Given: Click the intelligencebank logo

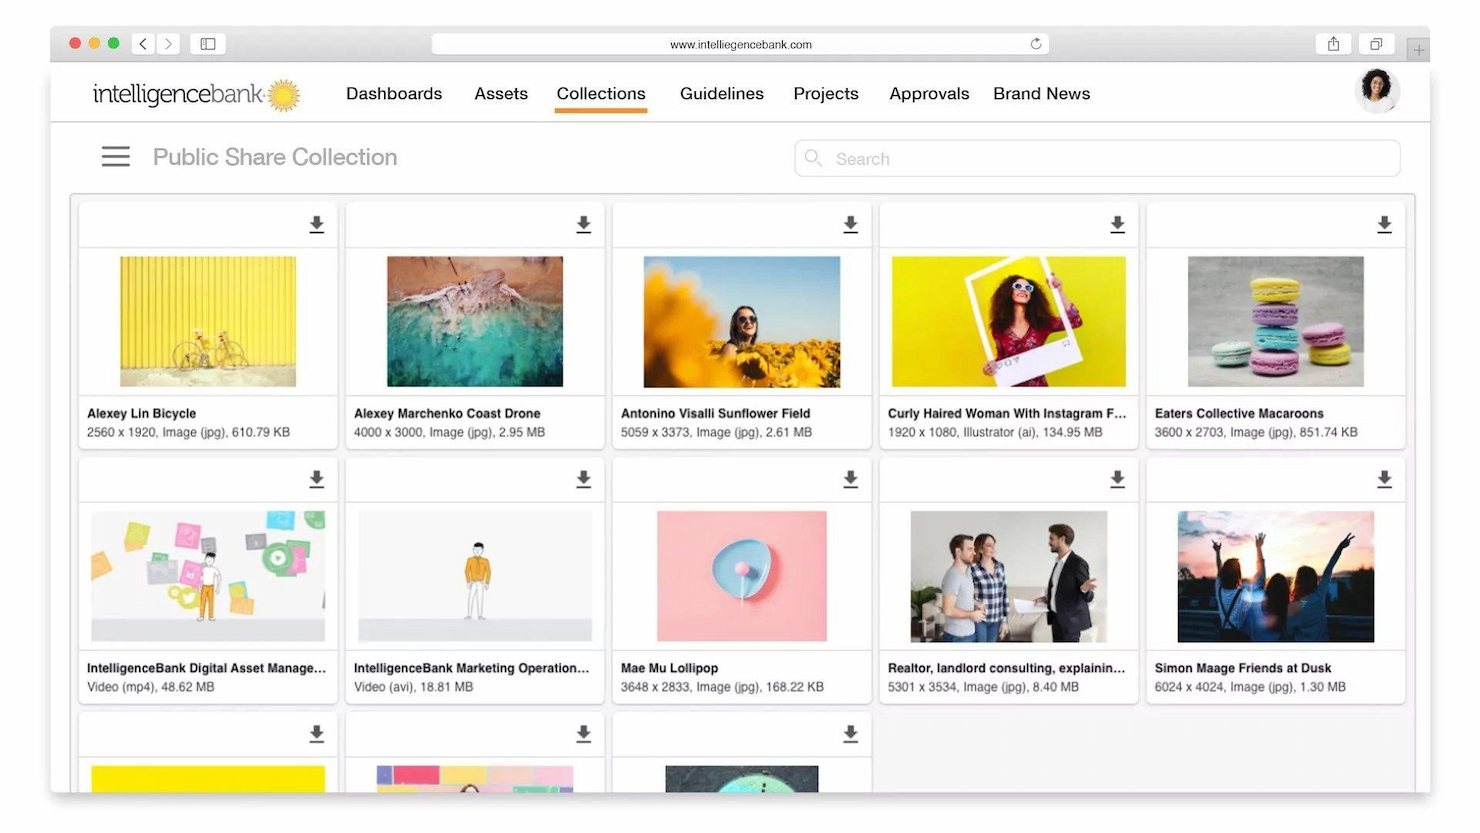Looking at the screenshot, I should coord(197,94).
